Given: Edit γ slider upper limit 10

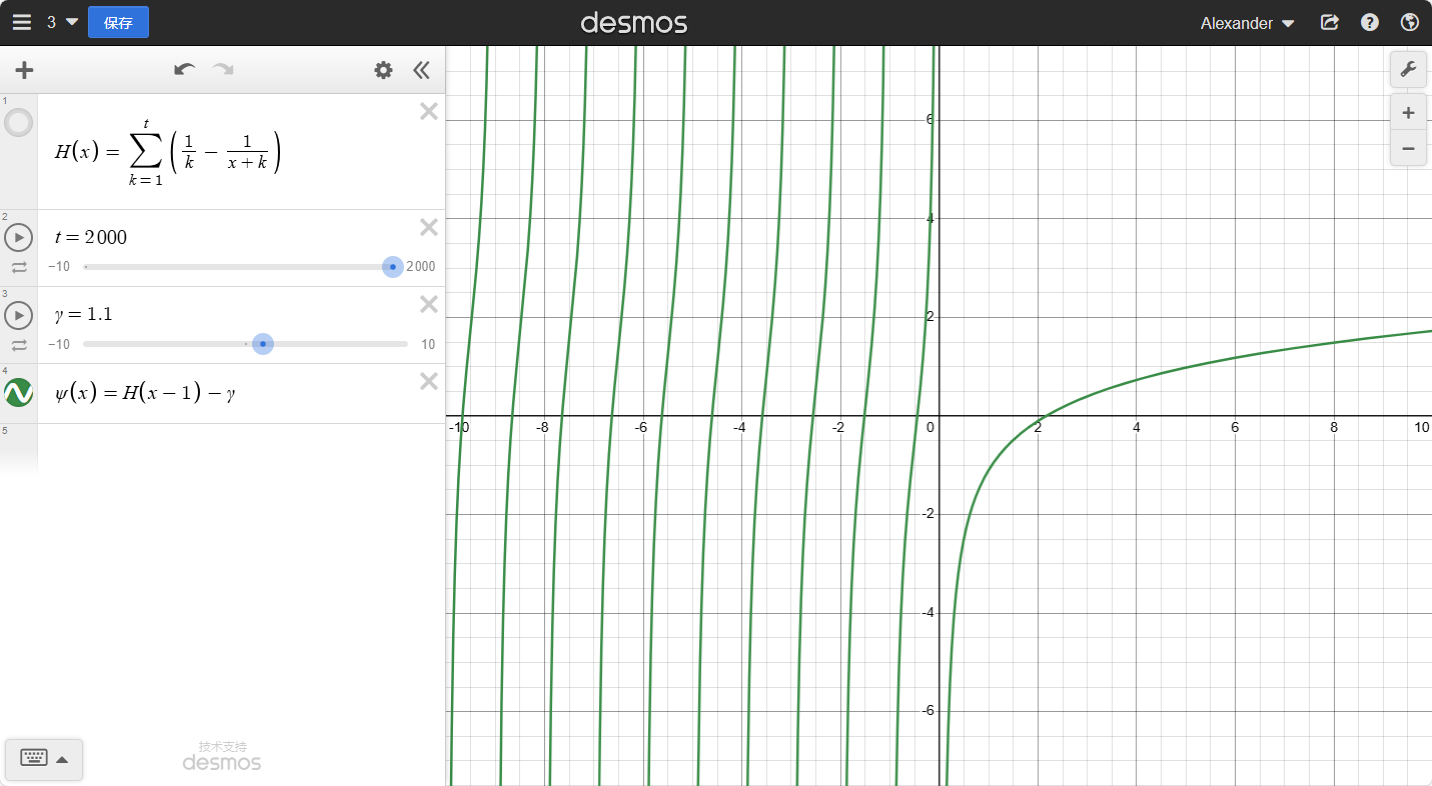Looking at the screenshot, I should click(428, 344).
